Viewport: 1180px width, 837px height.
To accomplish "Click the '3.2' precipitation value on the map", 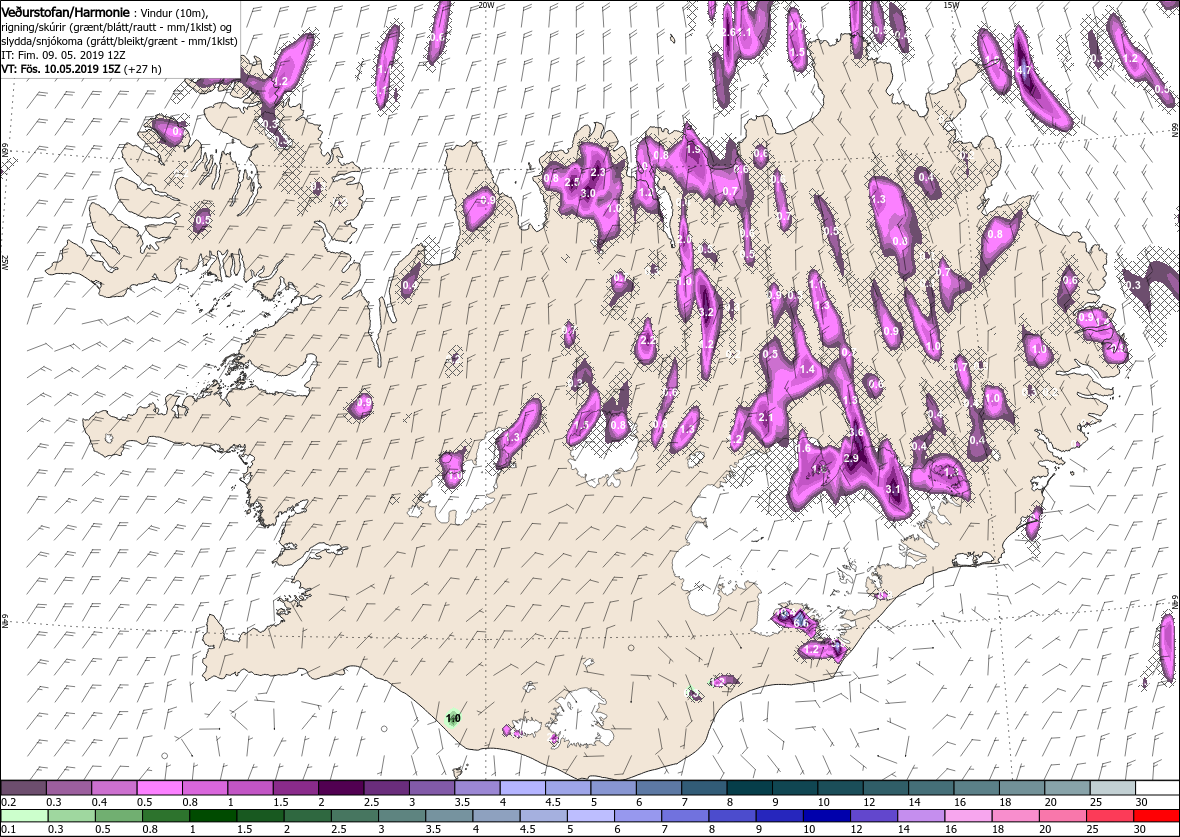I will coord(707,312).
